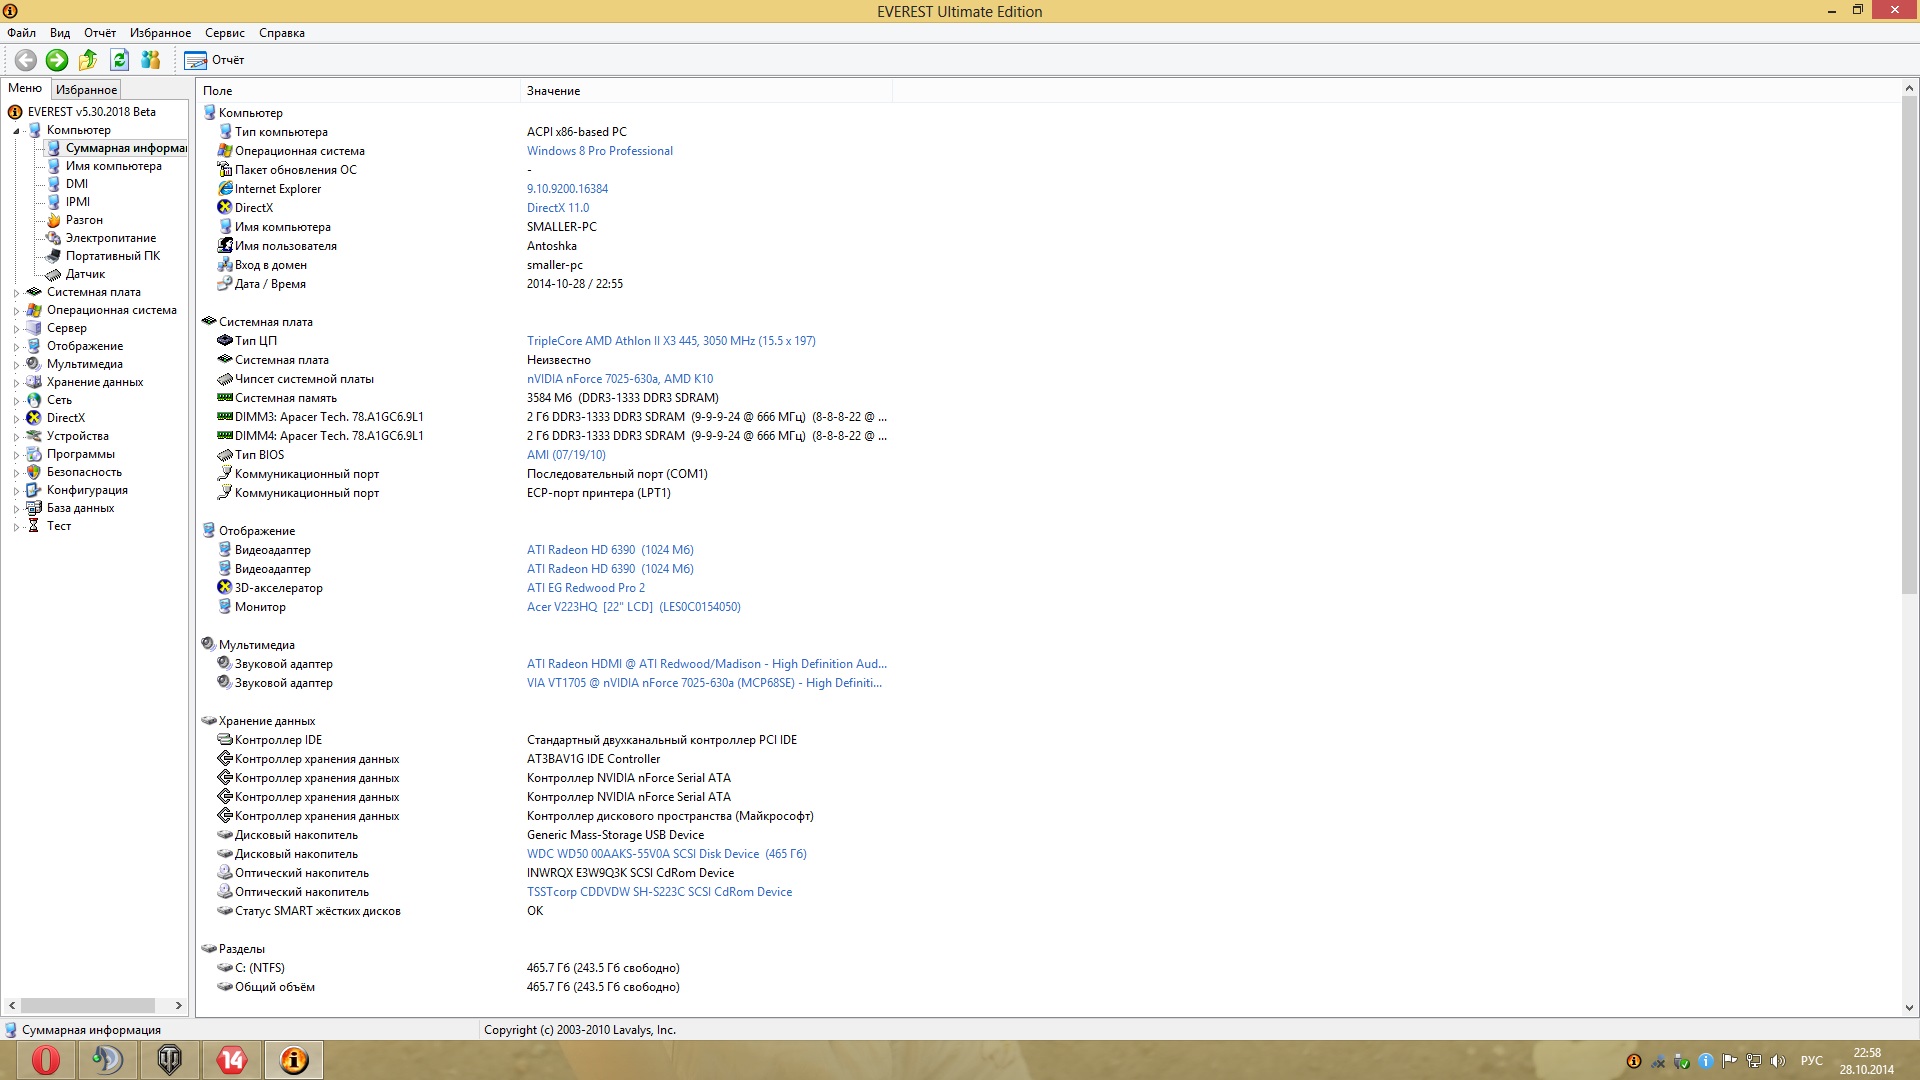
Task: Click the users icon in toolbar
Action: (150, 60)
